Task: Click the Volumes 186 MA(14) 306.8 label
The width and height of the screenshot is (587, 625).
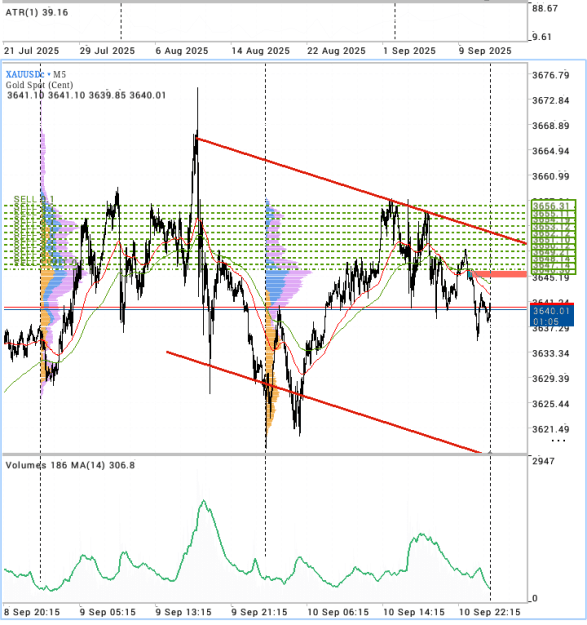Action: click(x=70, y=465)
